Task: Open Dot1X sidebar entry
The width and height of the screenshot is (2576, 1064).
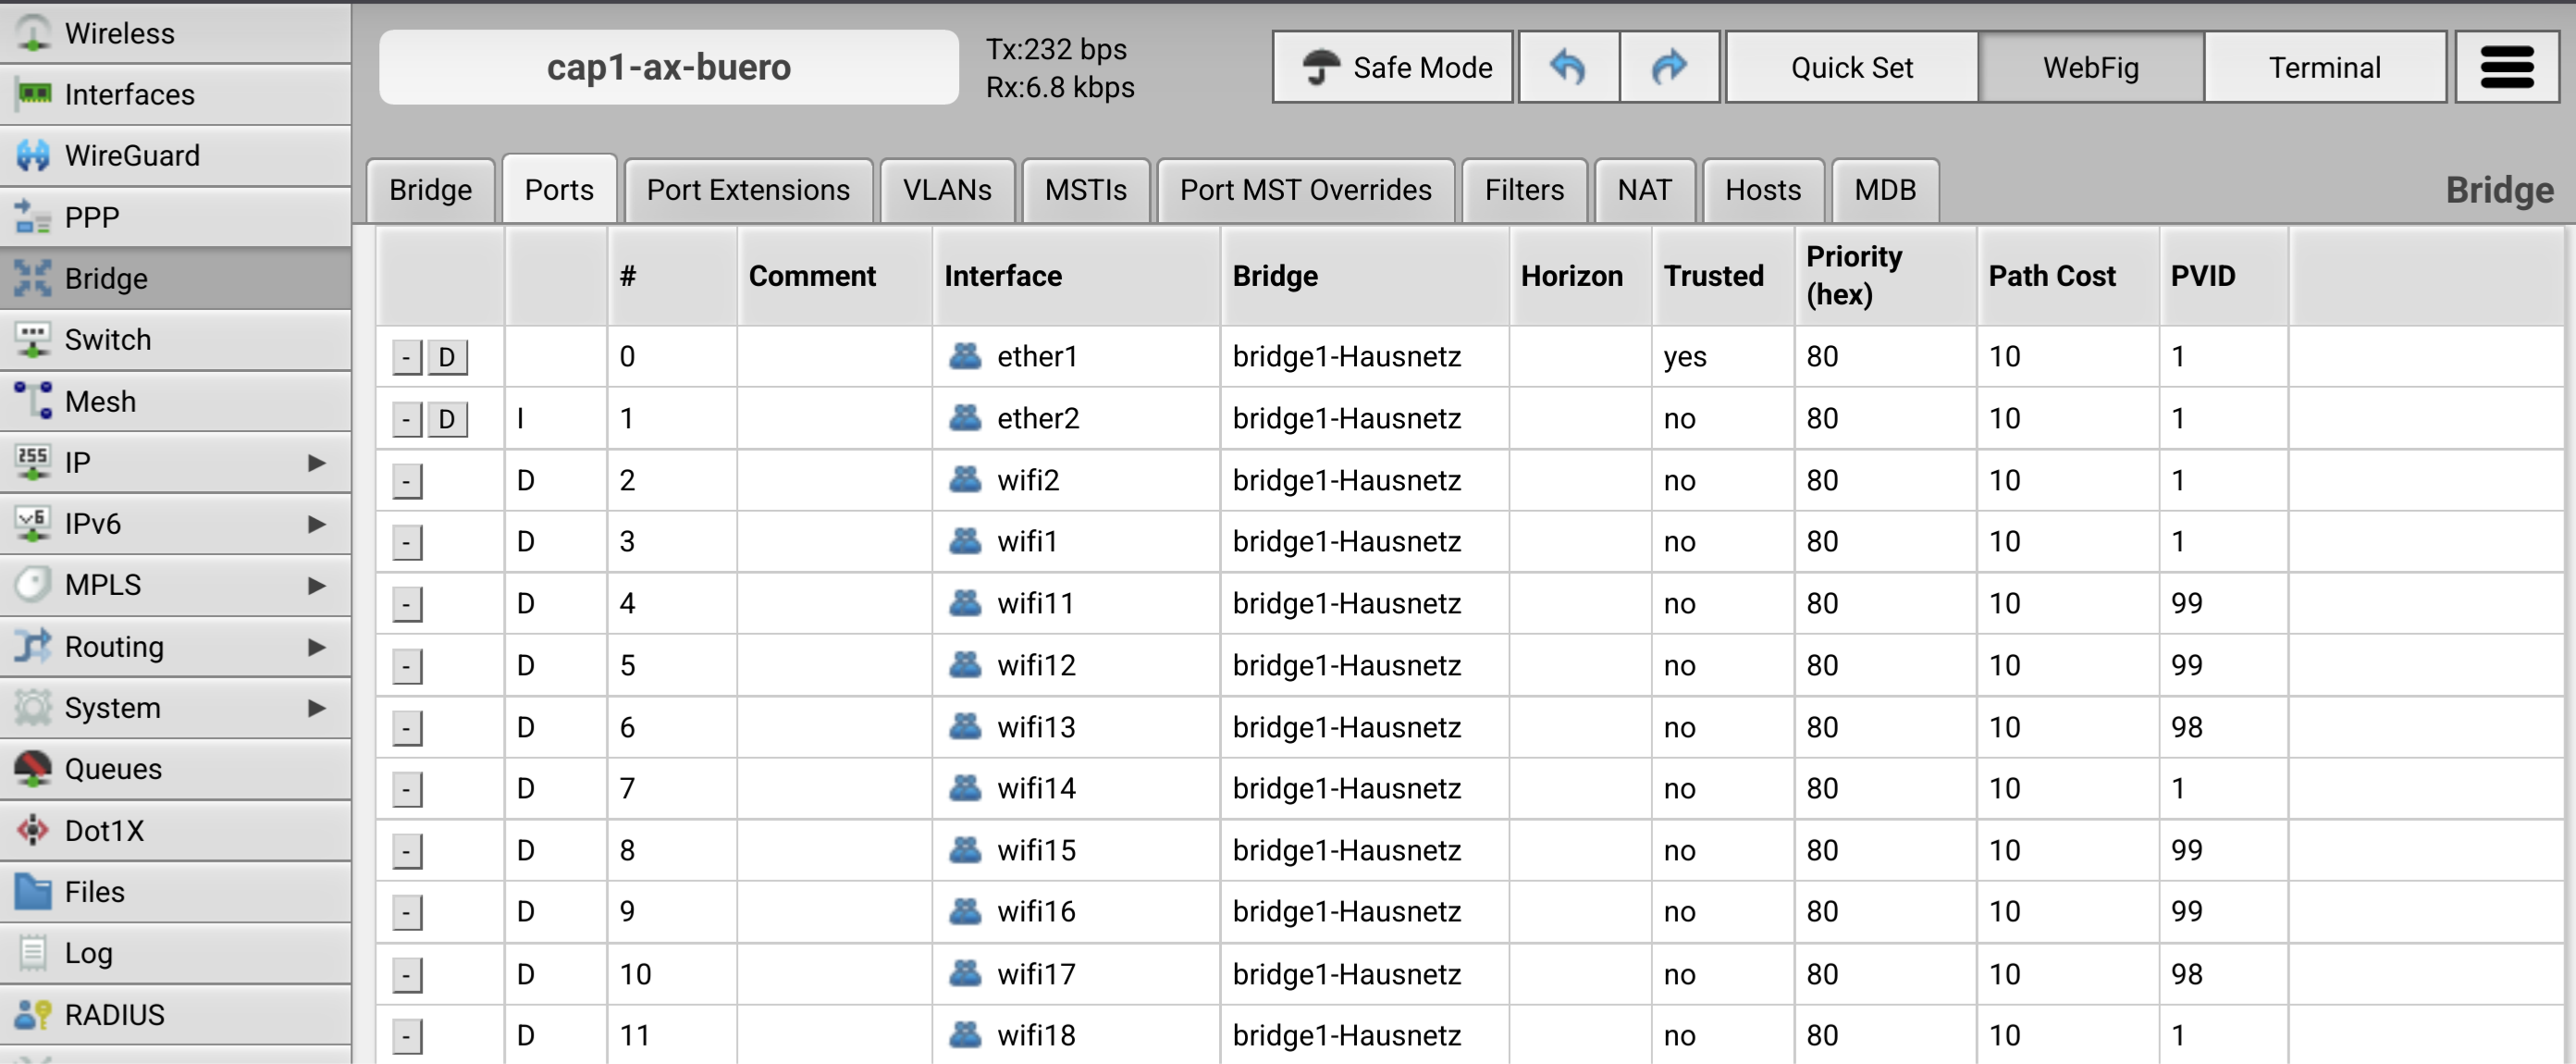Action: coord(104,830)
